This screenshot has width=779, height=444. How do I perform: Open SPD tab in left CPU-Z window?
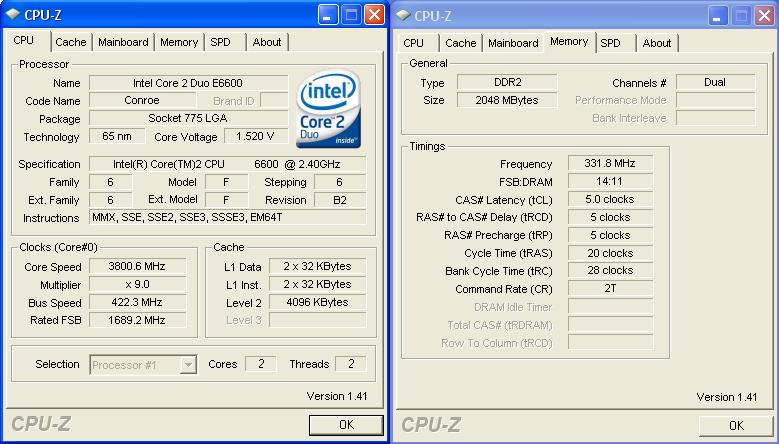pyautogui.click(x=221, y=43)
